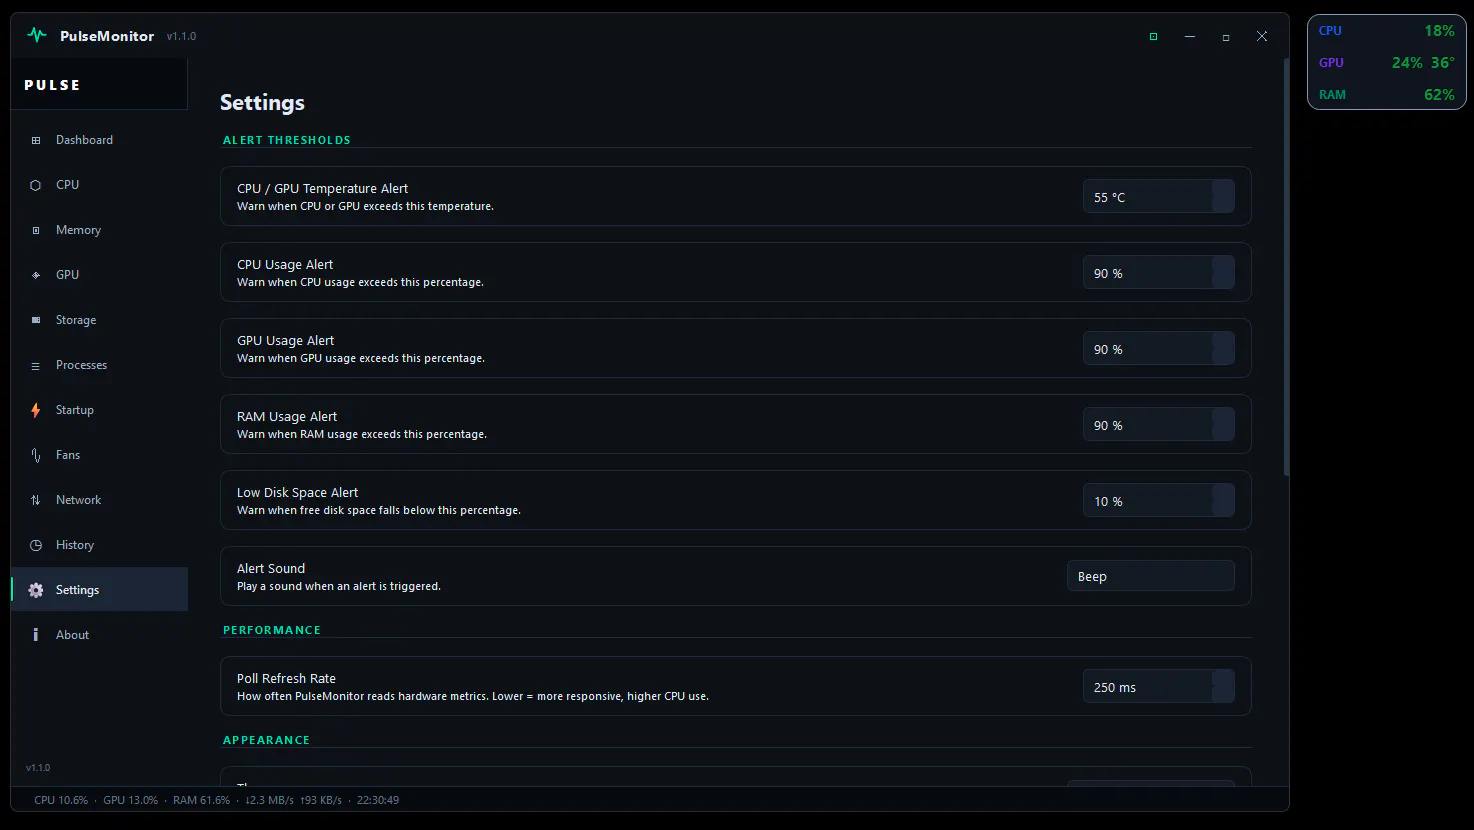Click the GPU 13.0% status bar entry
The width and height of the screenshot is (1474, 830).
pyautogui.click(x=130, y=800)
